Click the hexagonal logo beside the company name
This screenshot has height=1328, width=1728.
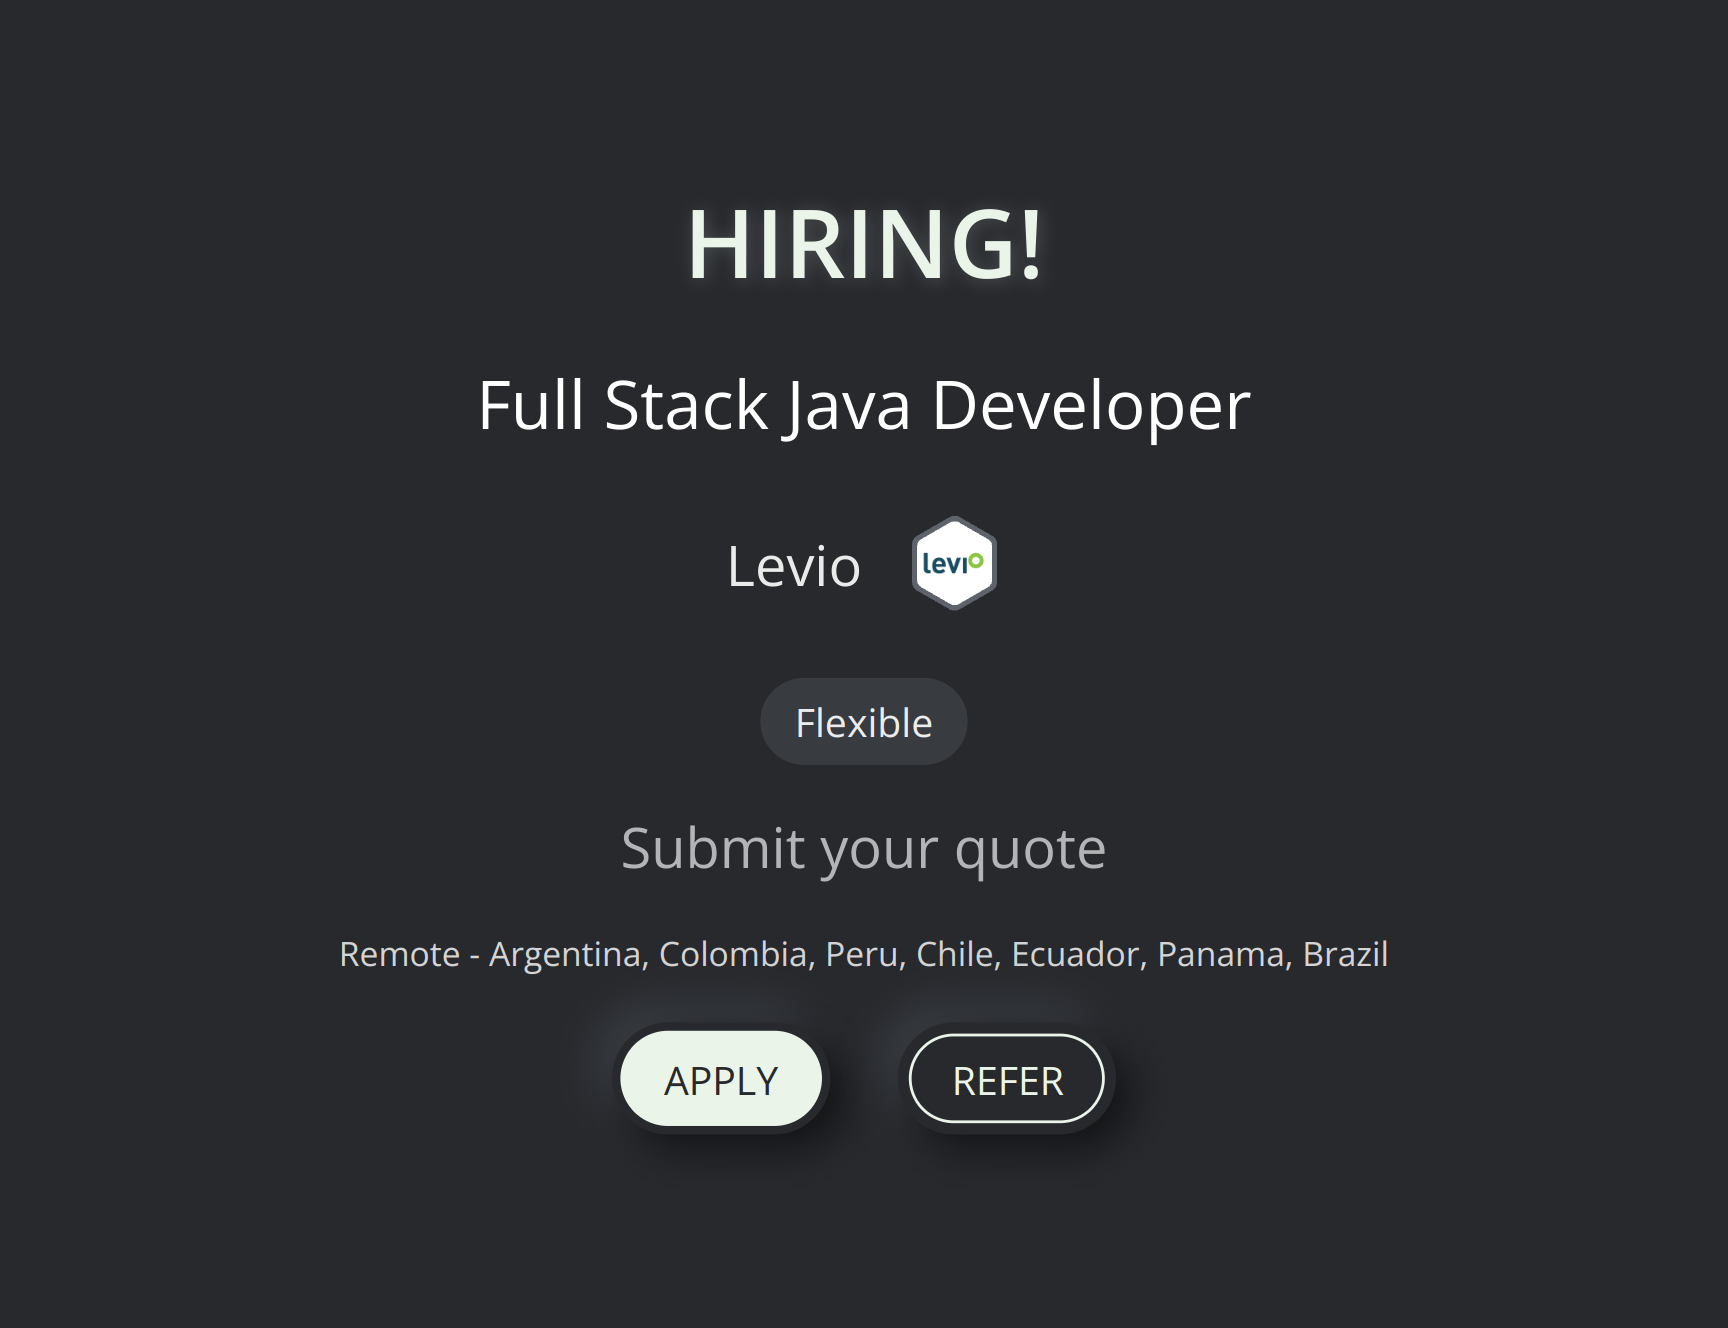coord(954,562)
